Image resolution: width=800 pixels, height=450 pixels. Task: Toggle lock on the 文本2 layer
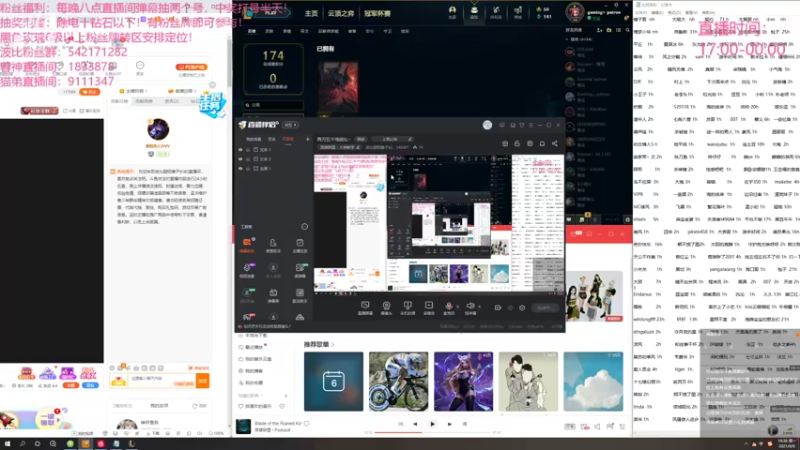(x=248, y=159)
